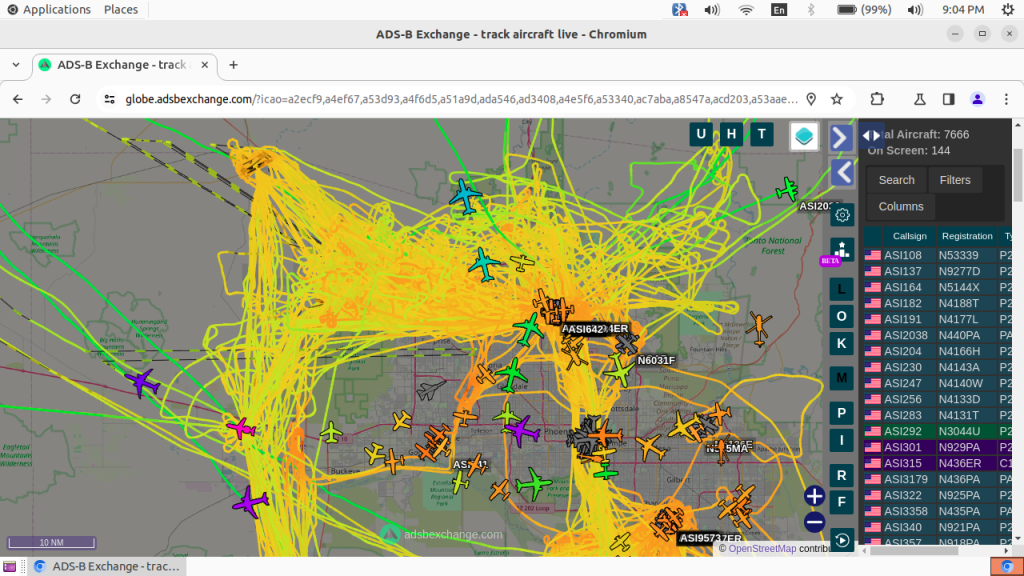Viewport: 1024px width, 576px height.
Task: Expand sidebar with the right chevron button
Action: click(x=841, y=138)
